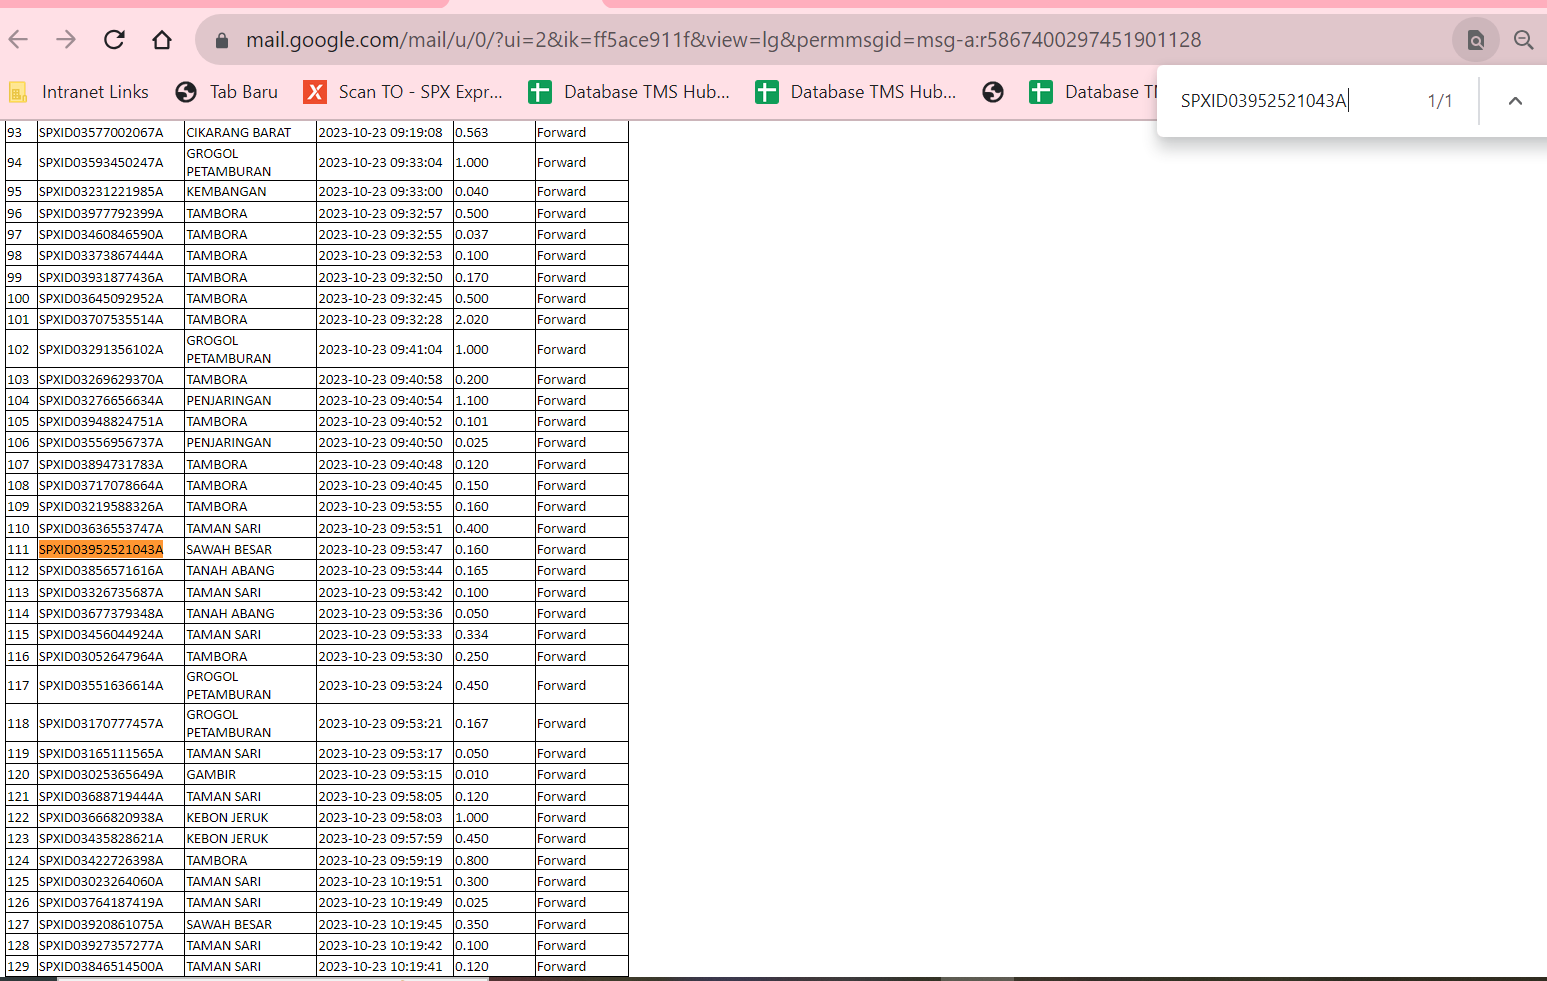The image size is (1547, 981).
Task: Open first Database TMS Hub bookmark
Action: [629, 92]
